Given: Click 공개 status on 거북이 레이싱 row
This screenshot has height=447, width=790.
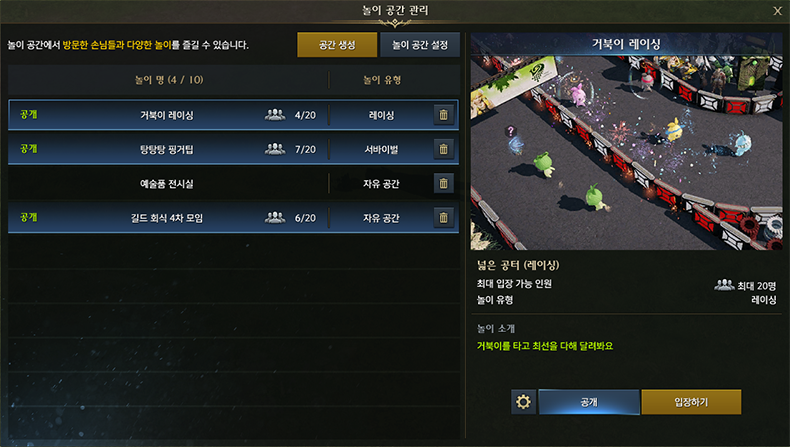Looking at the screenshot, I should point(29,115).
